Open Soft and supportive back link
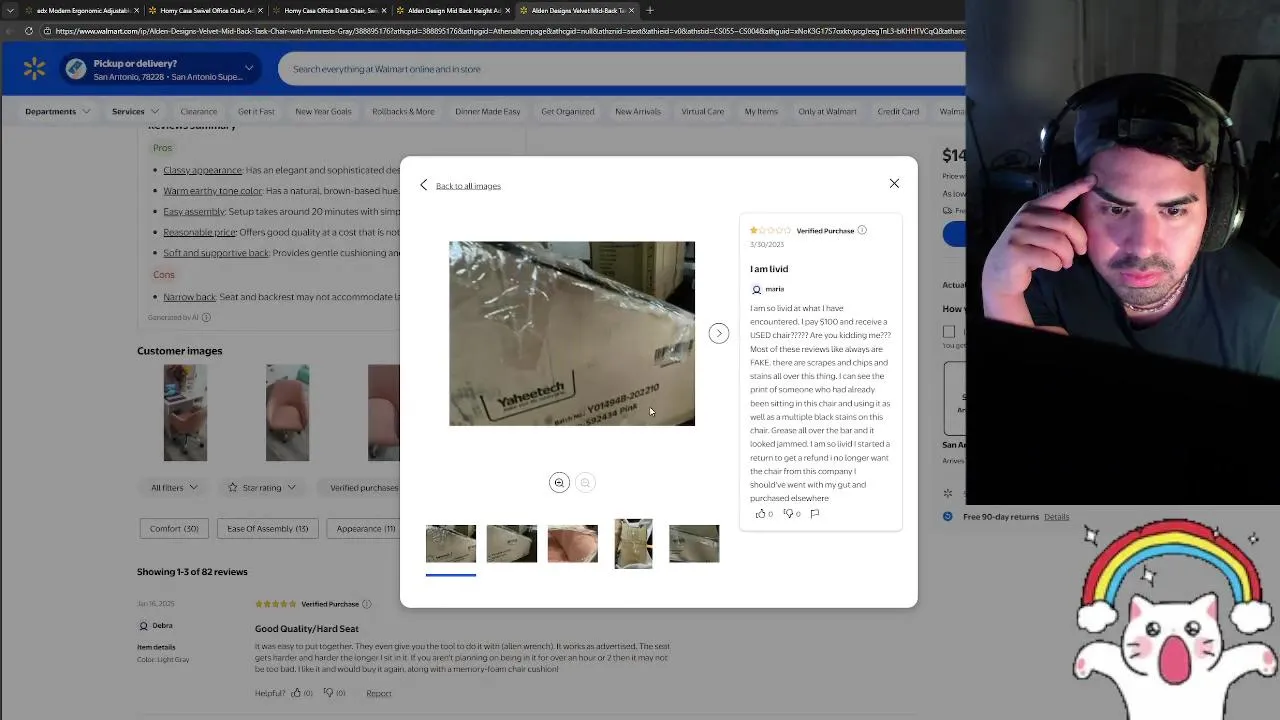 [216, 253]
